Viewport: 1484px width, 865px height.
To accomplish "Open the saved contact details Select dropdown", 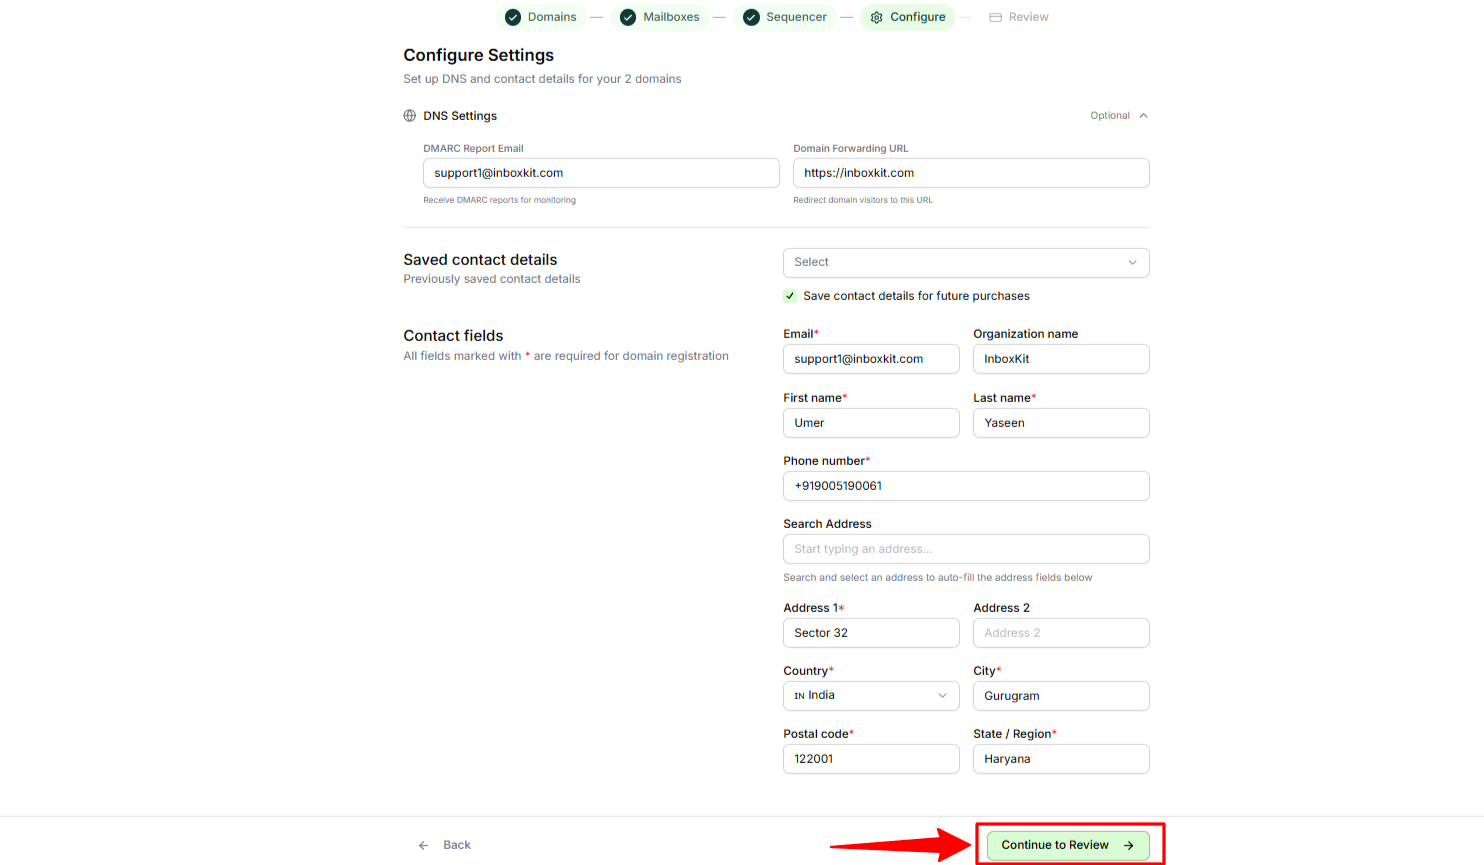I will tap(966, 262).
